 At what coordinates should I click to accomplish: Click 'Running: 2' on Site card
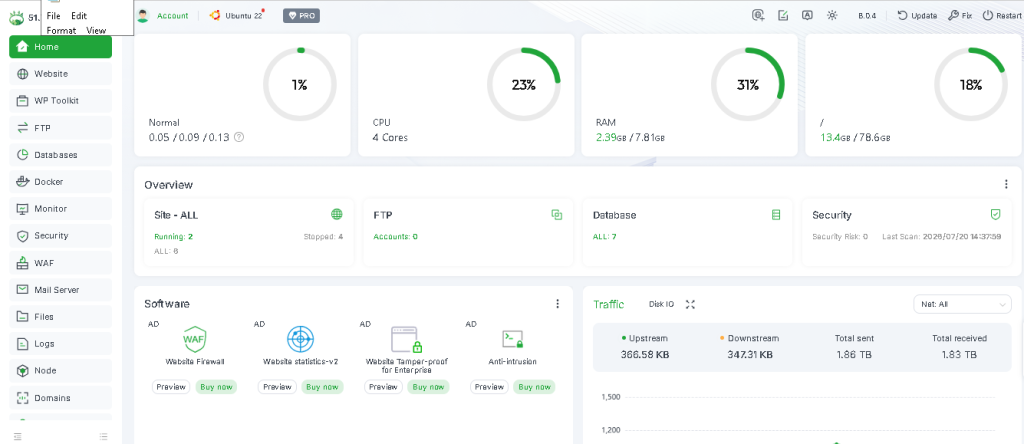pyautogui.click(x=173, y=236)
